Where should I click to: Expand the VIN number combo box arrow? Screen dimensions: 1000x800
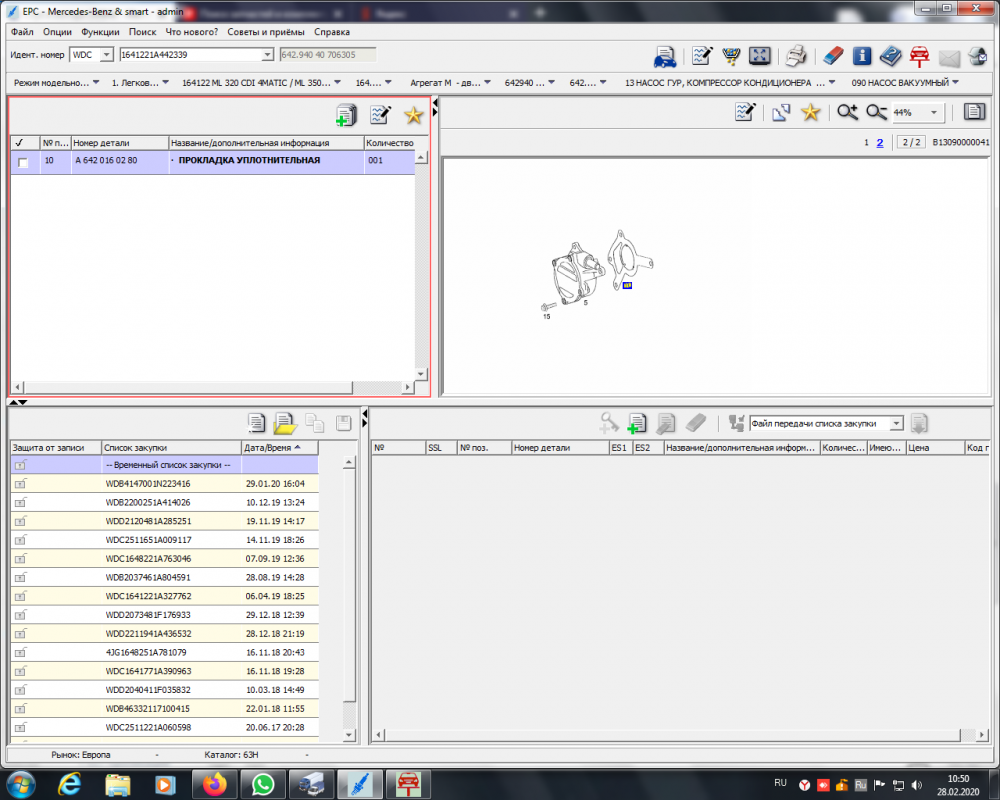click(268, 55)
